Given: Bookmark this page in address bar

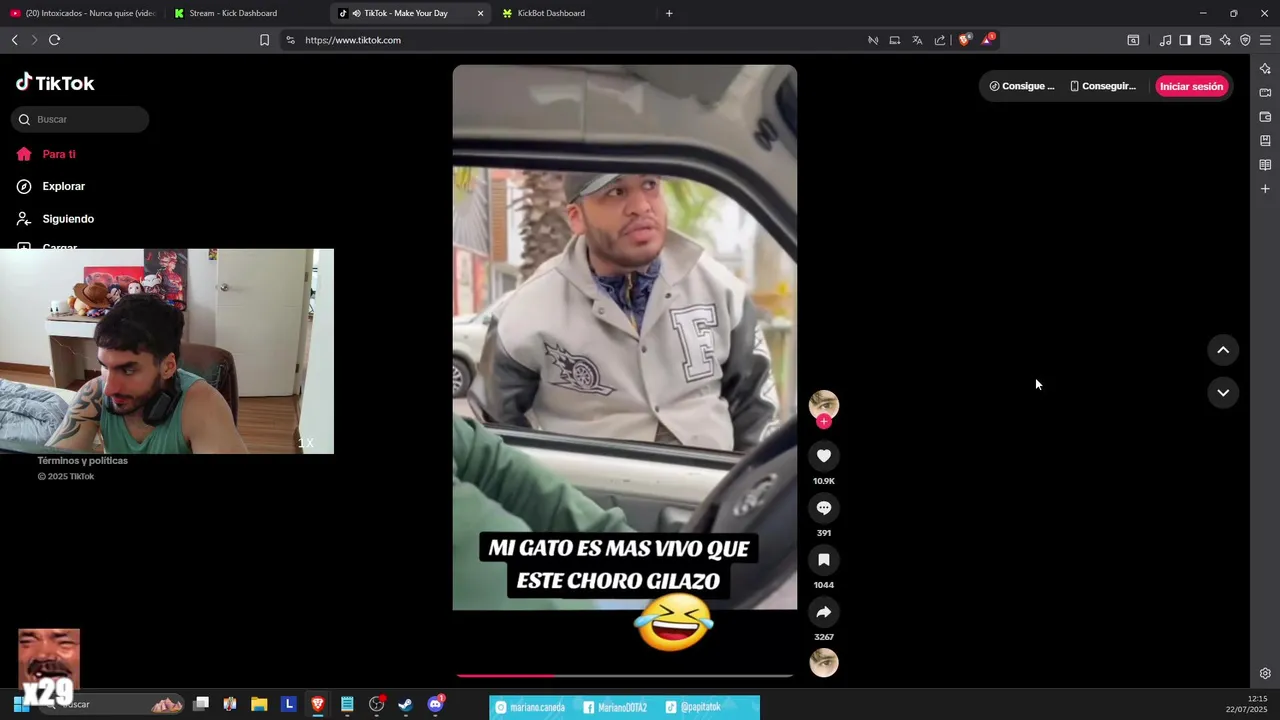Looking at the screenshot, I should 264,40.
